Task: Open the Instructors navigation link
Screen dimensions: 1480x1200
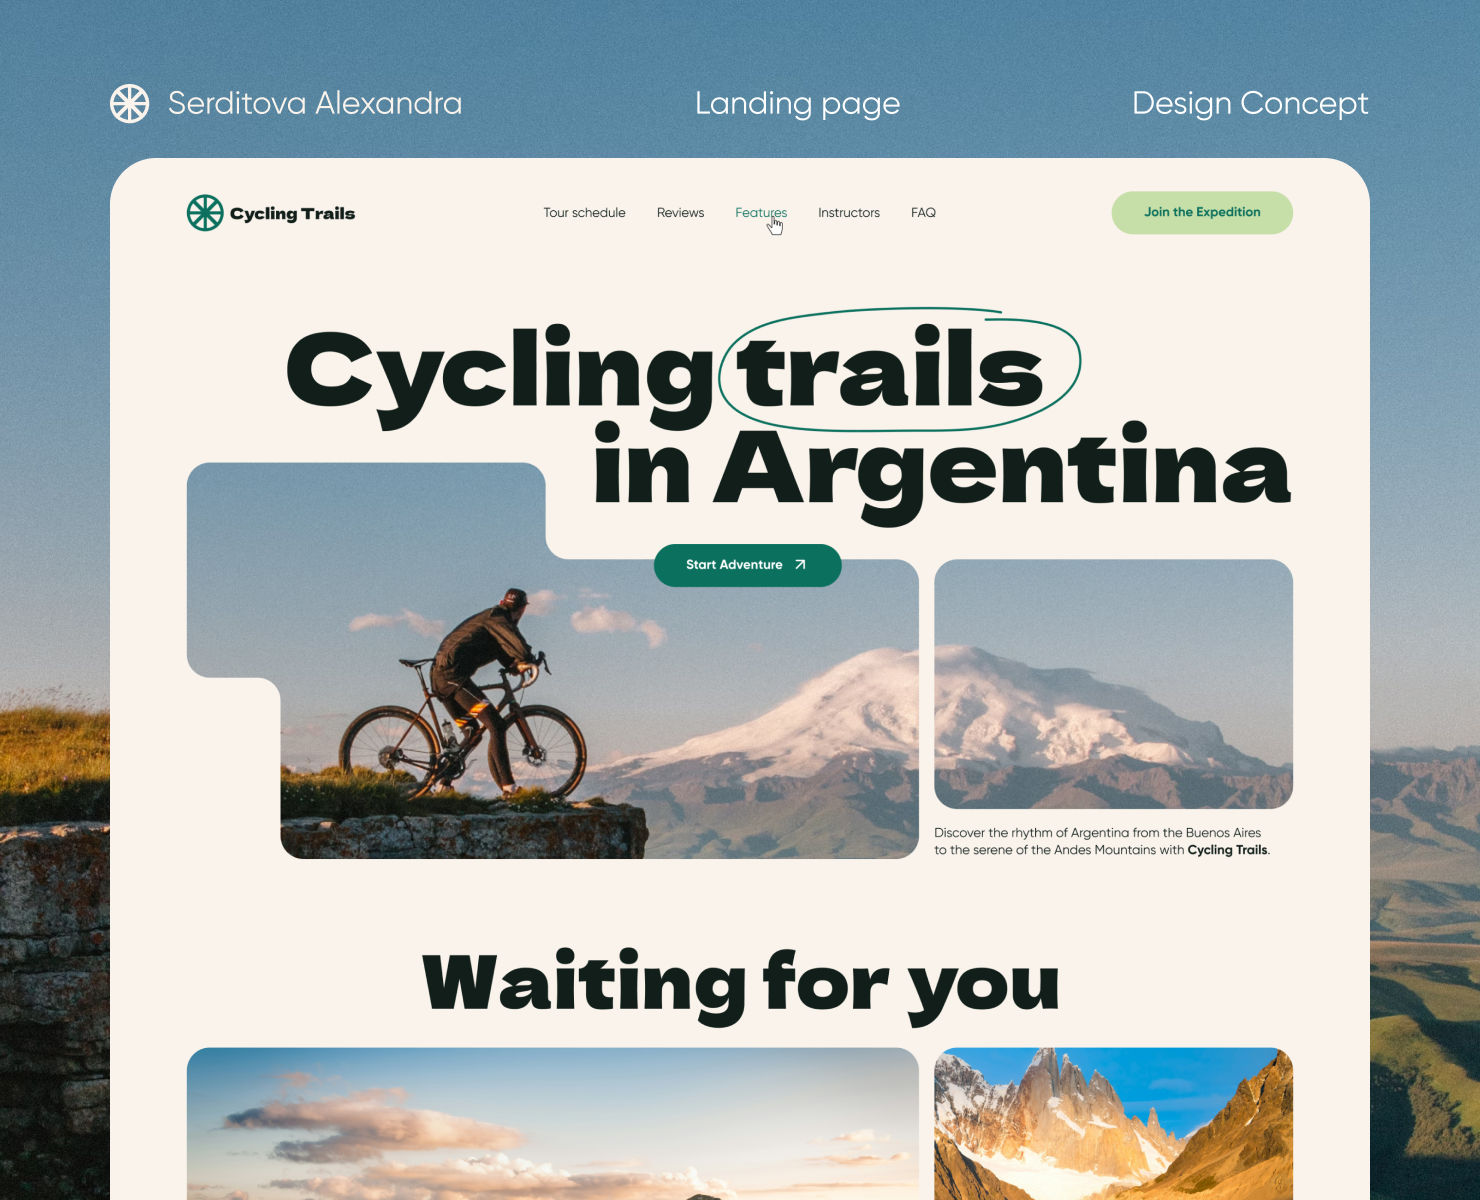Action: pos(849,213)
